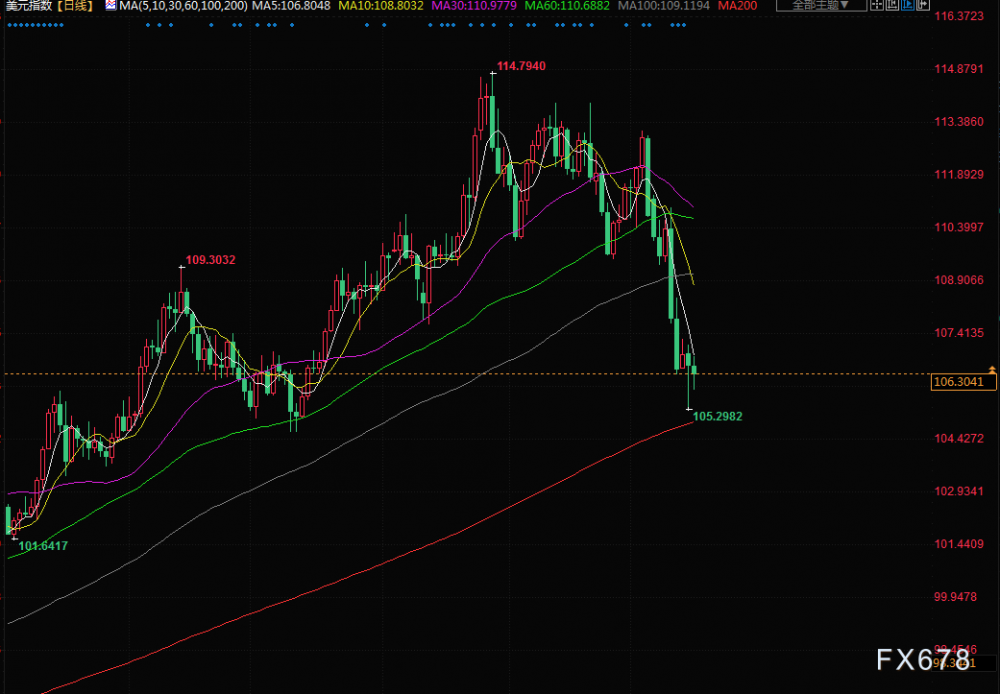Click the crosshair cursor icon
Image resolution: width=1000 pixels, height=694 pixels.
(x=877, y=5)
